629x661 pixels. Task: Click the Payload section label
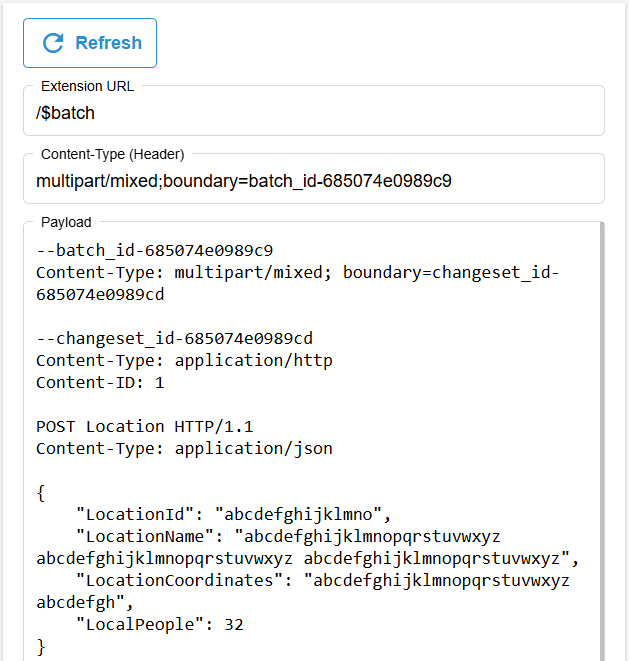pos(66,222)
